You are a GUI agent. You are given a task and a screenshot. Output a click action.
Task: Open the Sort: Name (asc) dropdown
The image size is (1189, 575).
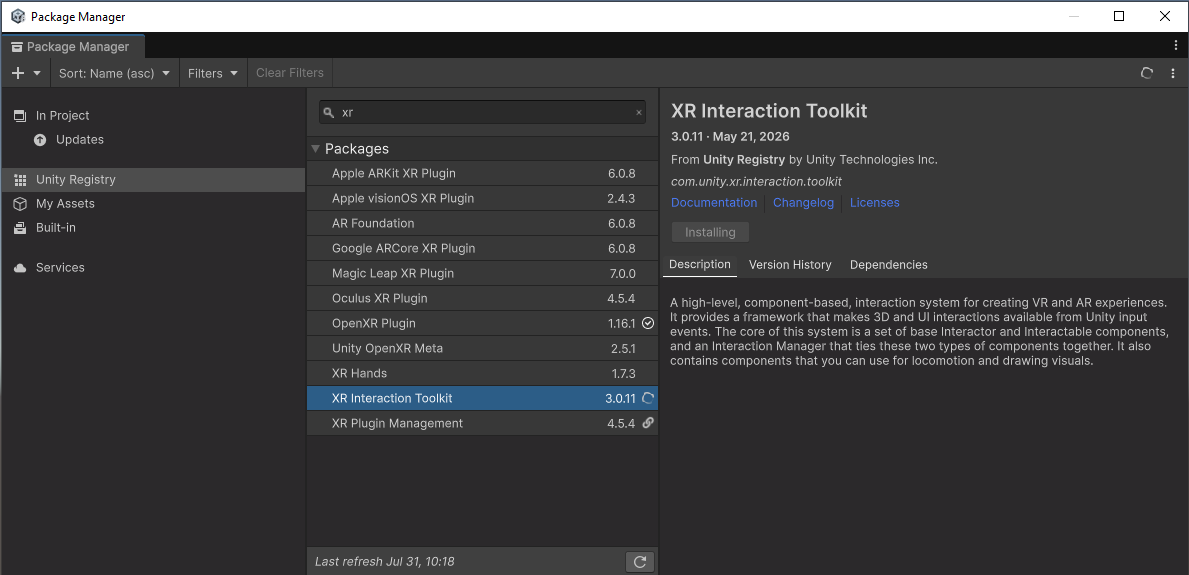[x=115, y=74]
